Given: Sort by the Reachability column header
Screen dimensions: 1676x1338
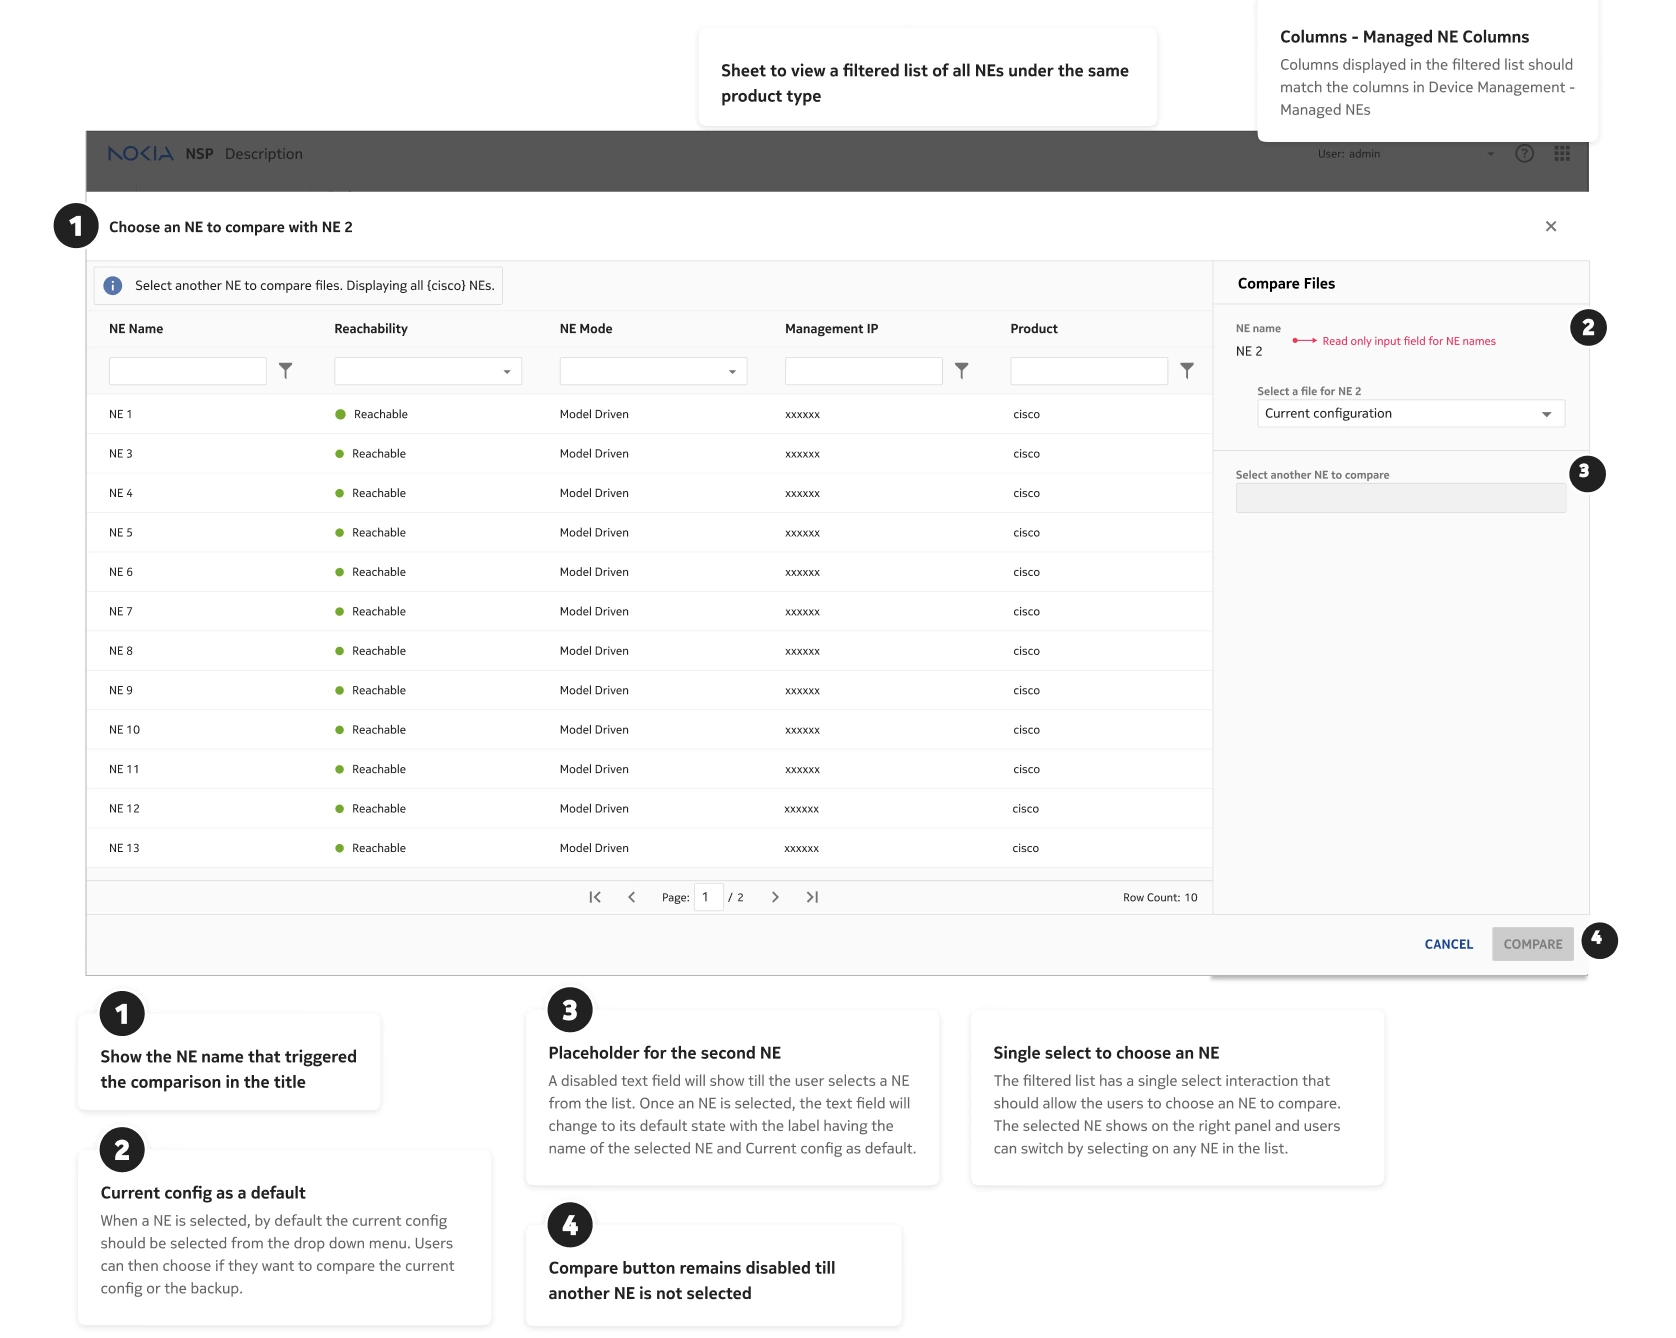Looking at the screenshot, I should (371, 329).
